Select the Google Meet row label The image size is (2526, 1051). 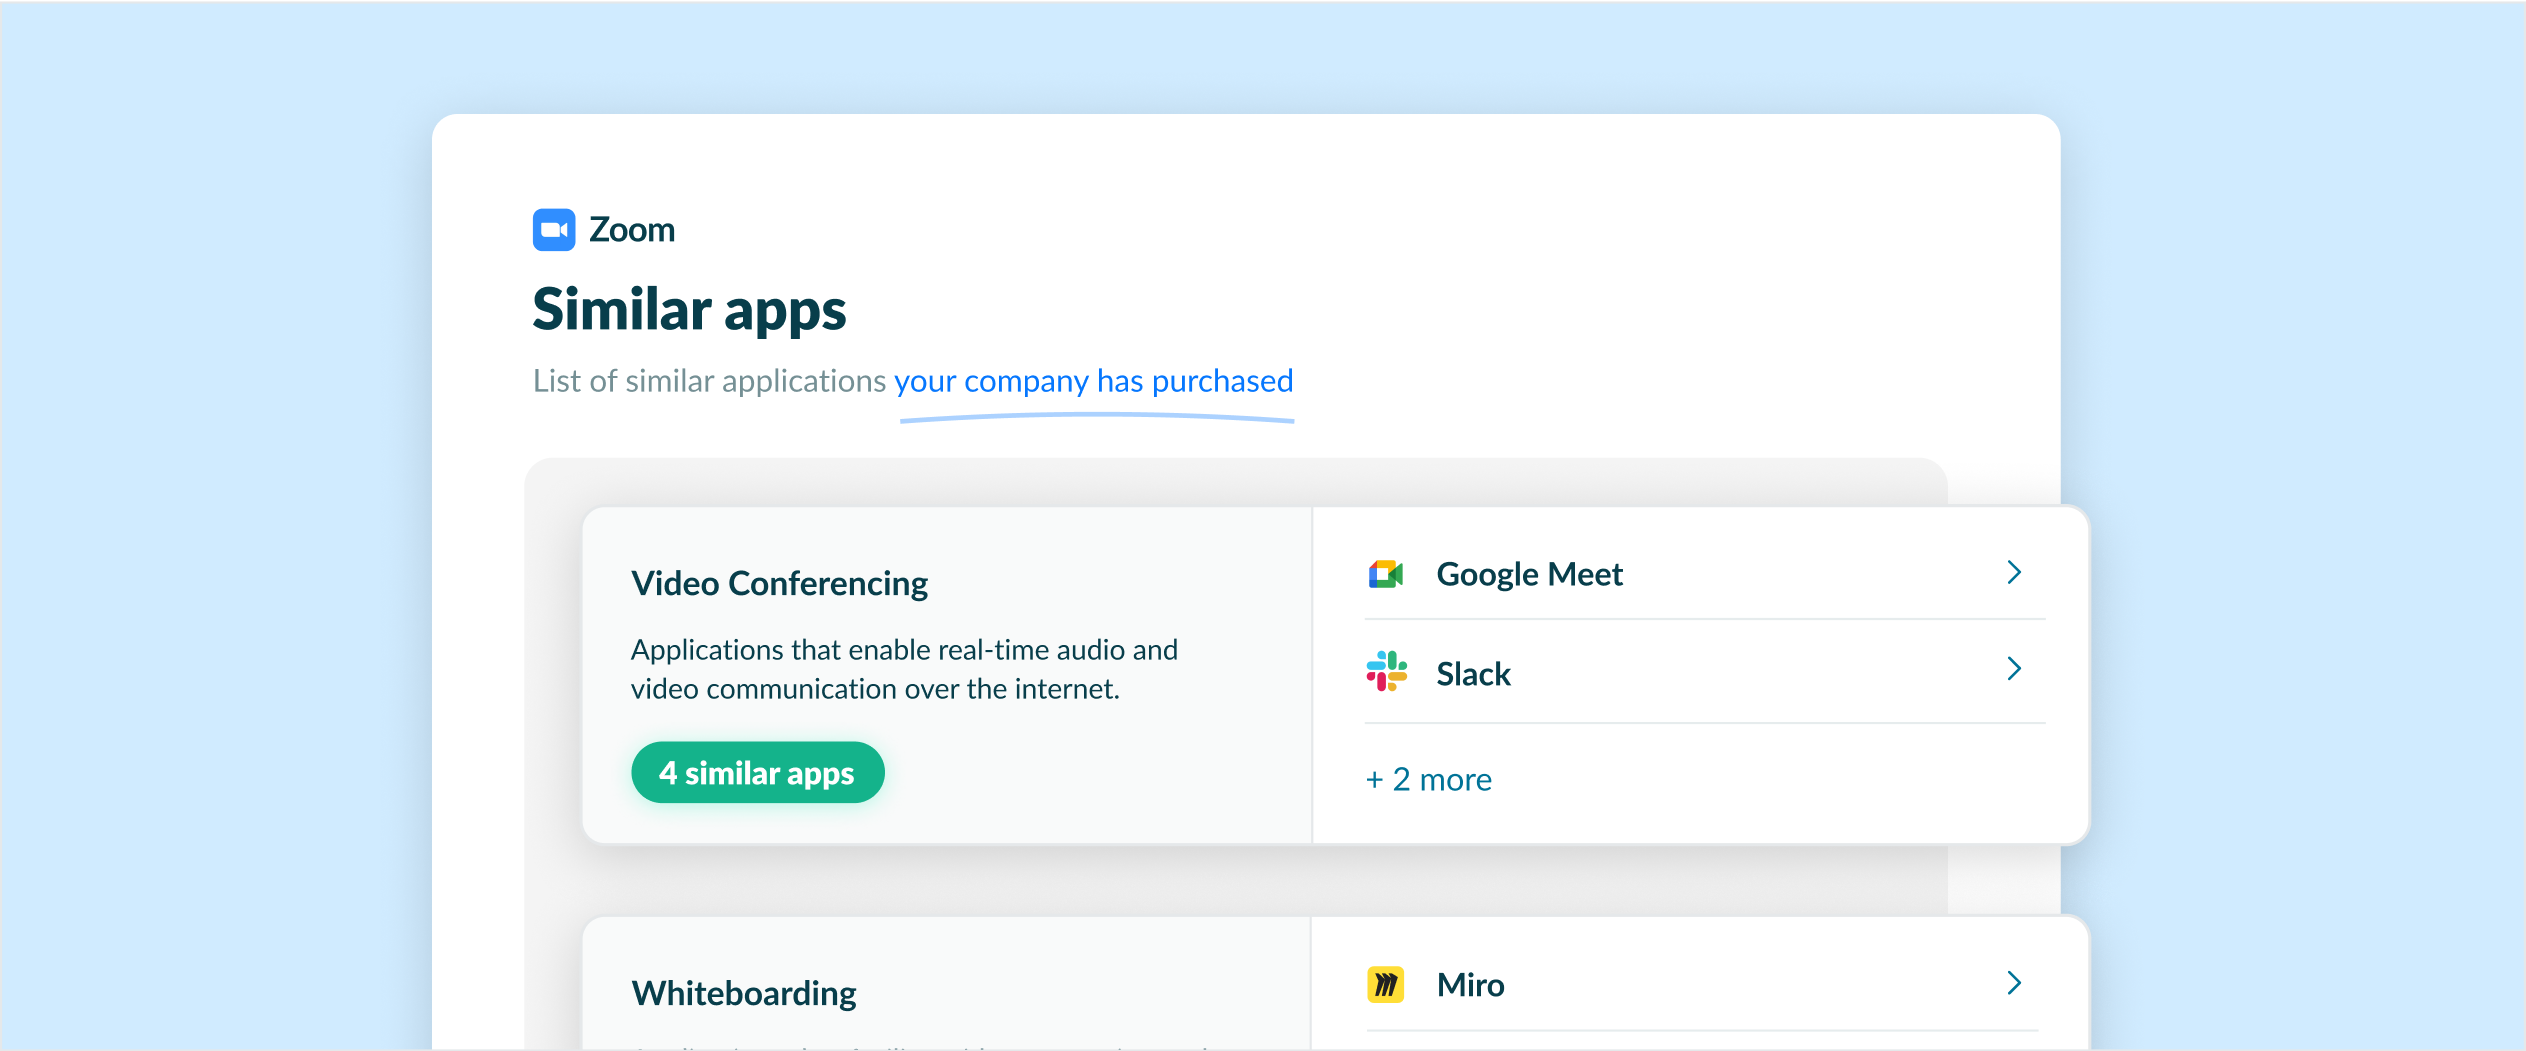(1529, 574)
